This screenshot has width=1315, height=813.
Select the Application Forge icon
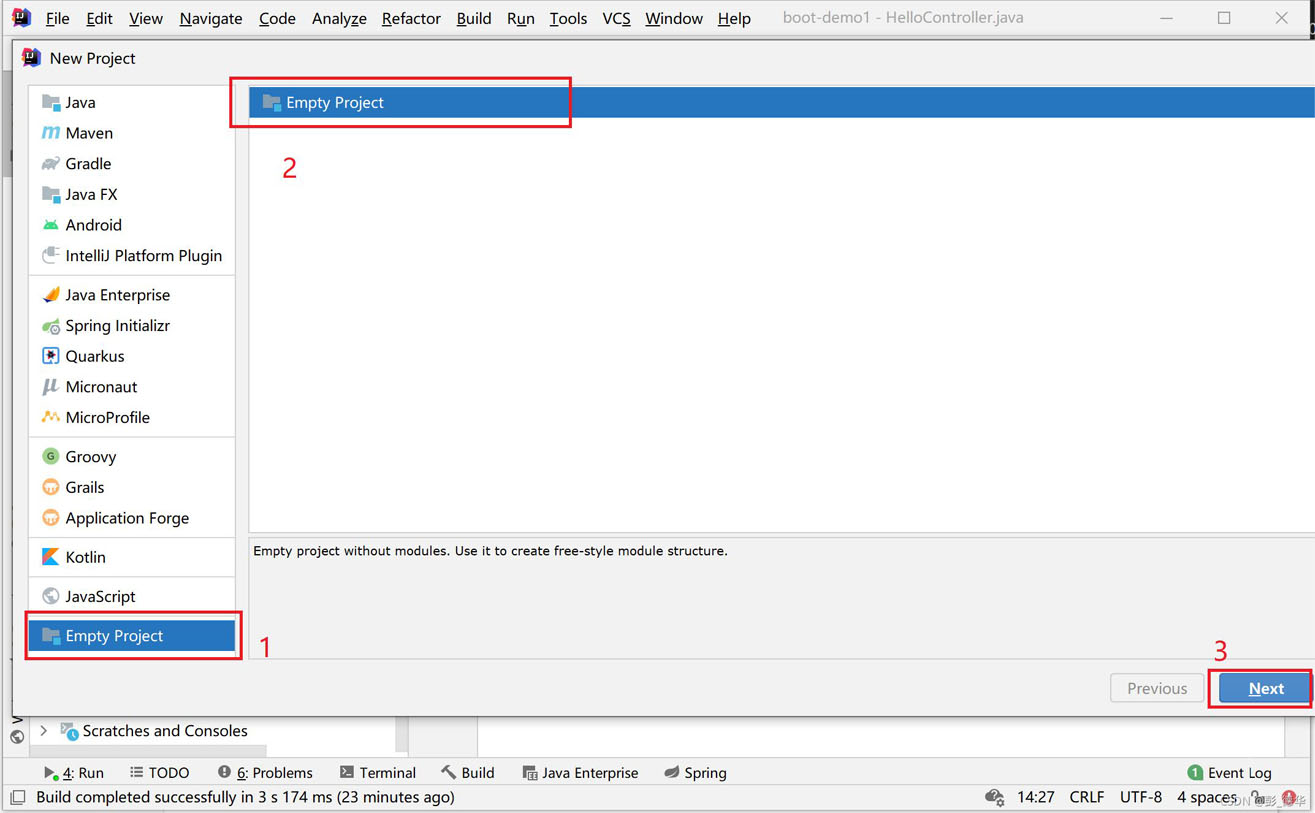(51, 518)
